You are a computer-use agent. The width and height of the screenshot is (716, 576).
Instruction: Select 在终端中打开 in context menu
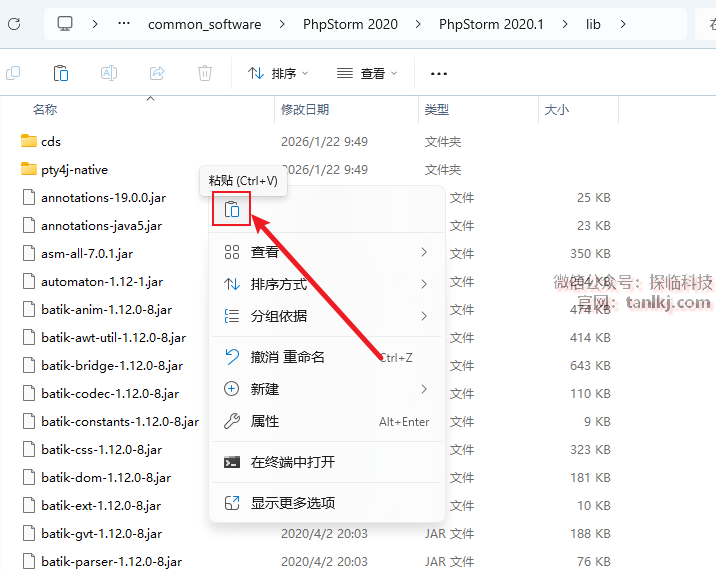(326, 462)
